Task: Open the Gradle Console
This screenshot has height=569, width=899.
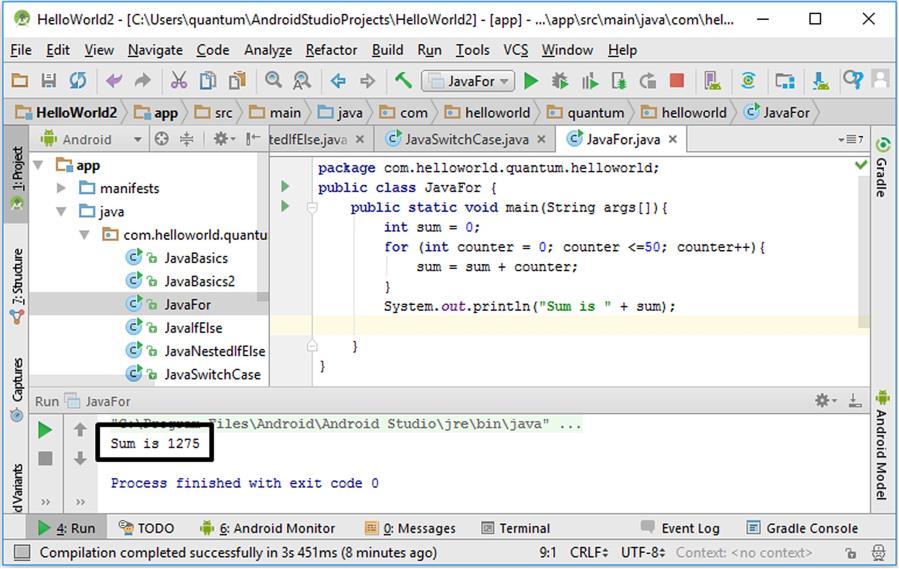Action: [803, 528]
